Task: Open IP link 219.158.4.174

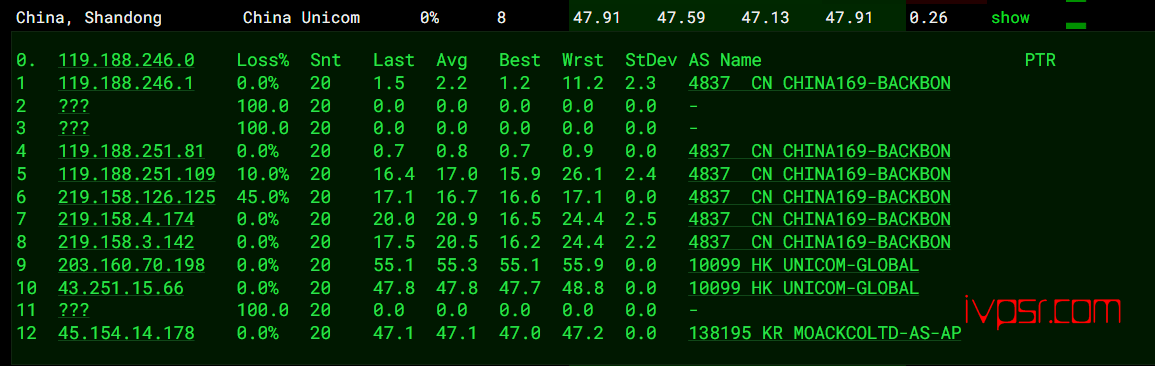Action: pyautogui.click(x=126, y=219)
